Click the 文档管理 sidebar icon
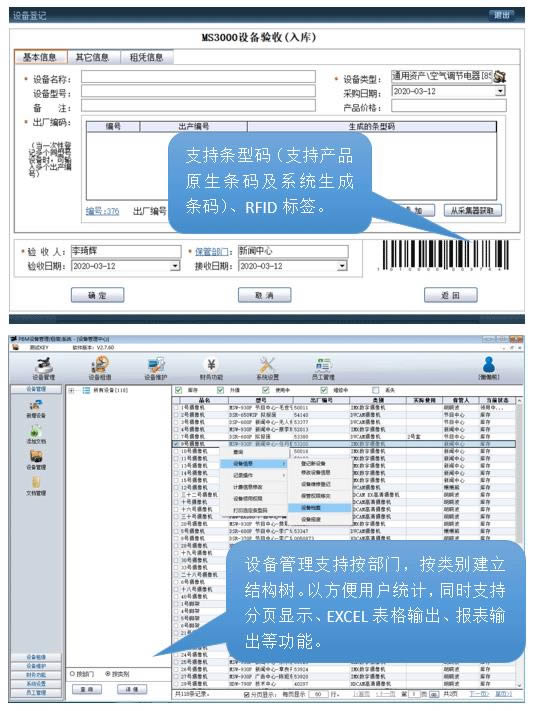Viewport: 534px width, 711px height. click(x=36, y=482)
